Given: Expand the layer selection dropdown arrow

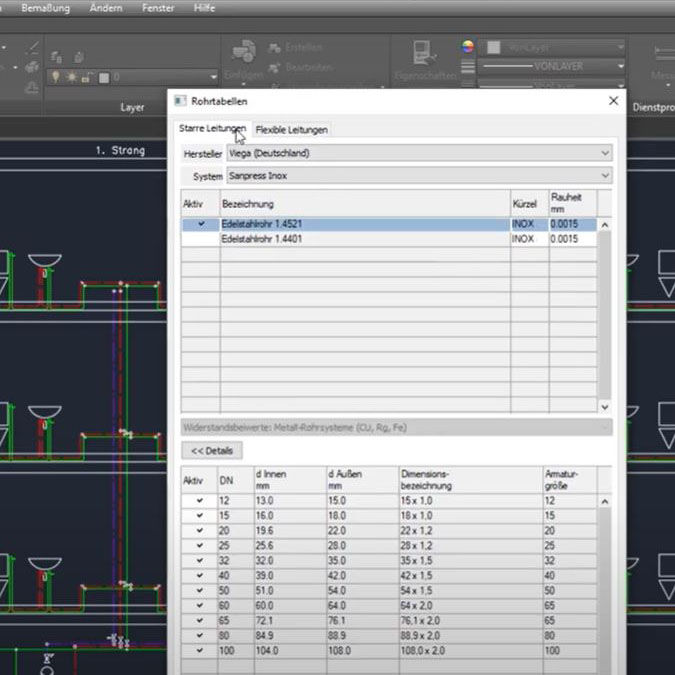Looking at the screenshot, I should [213, 77].
